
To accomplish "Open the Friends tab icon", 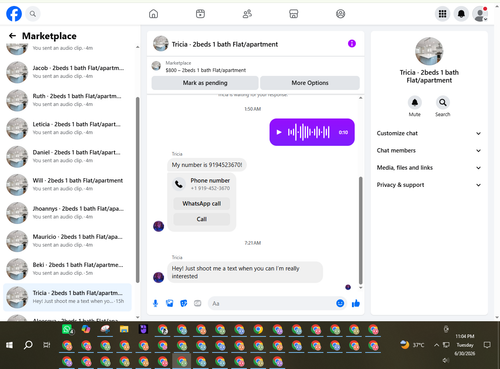I will pos(247,14).
